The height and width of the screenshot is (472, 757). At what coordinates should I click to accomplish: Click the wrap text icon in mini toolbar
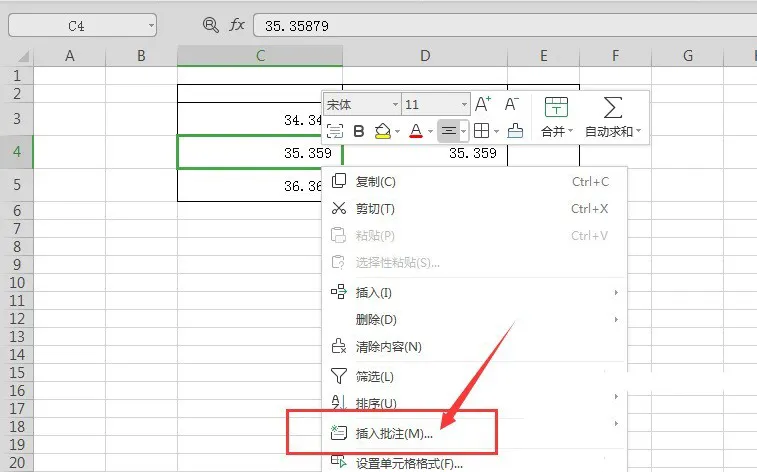pos(335,131)
